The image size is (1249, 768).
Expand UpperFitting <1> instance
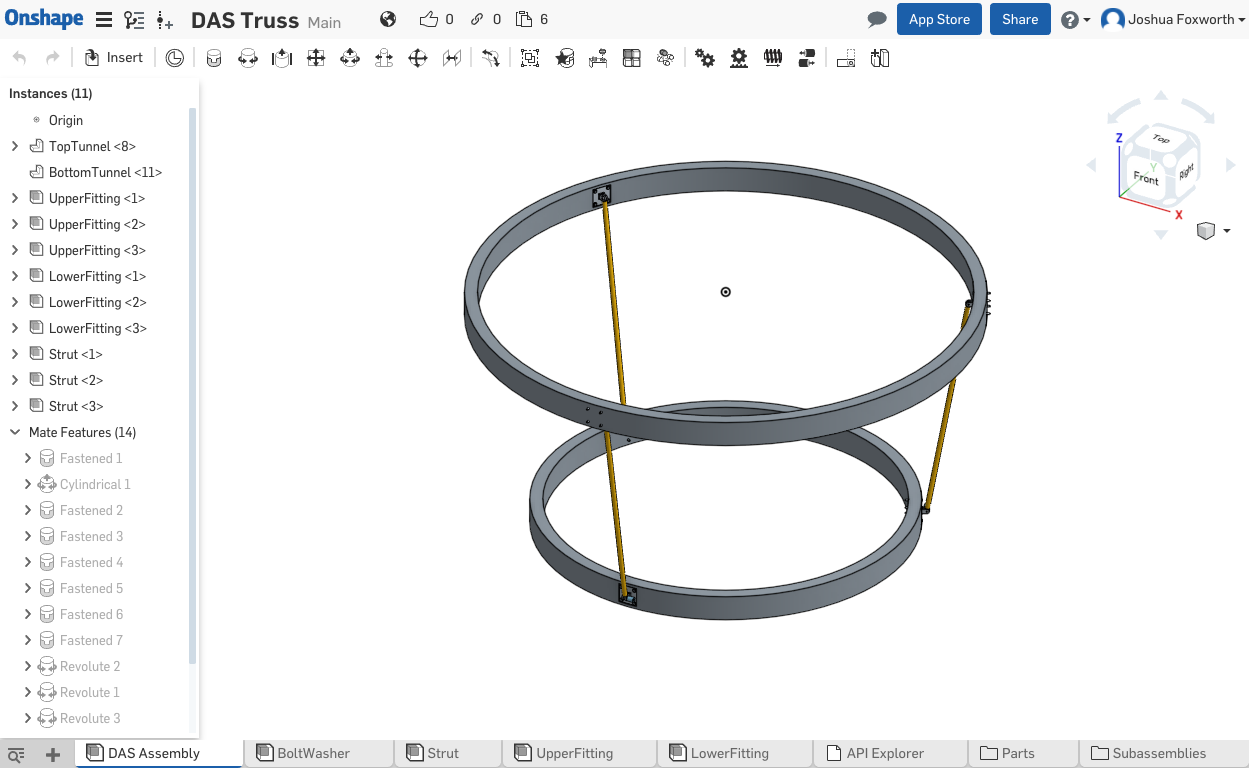pos(15,198)
